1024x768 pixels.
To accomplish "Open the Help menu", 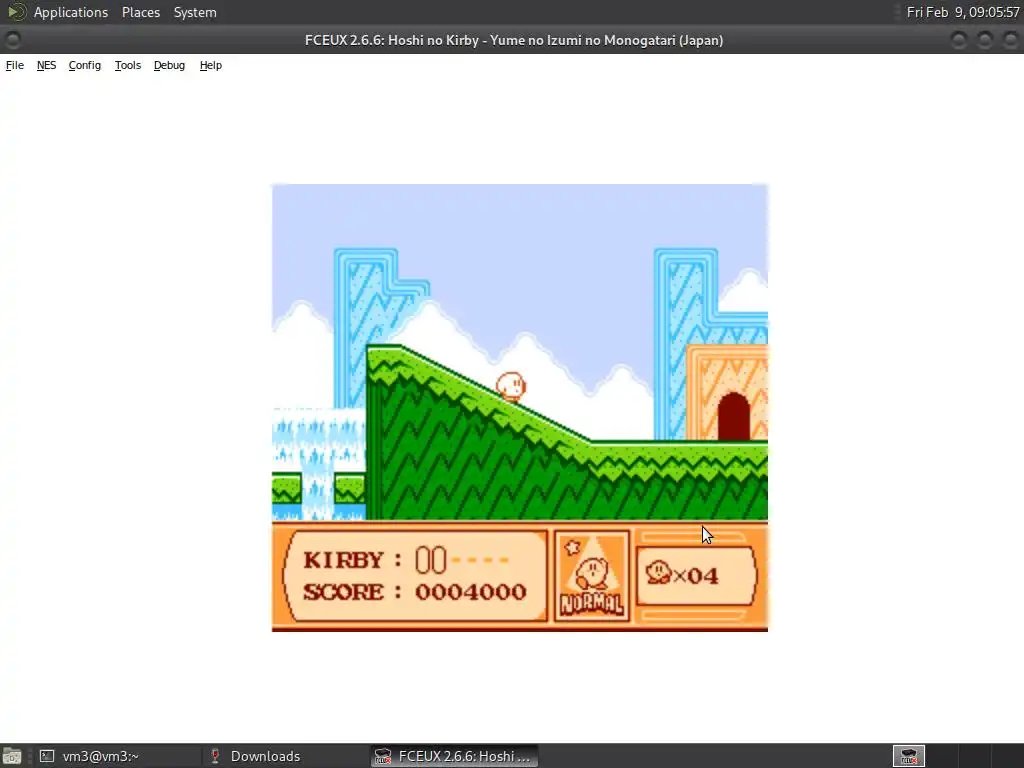I will (x=211, y=65).
